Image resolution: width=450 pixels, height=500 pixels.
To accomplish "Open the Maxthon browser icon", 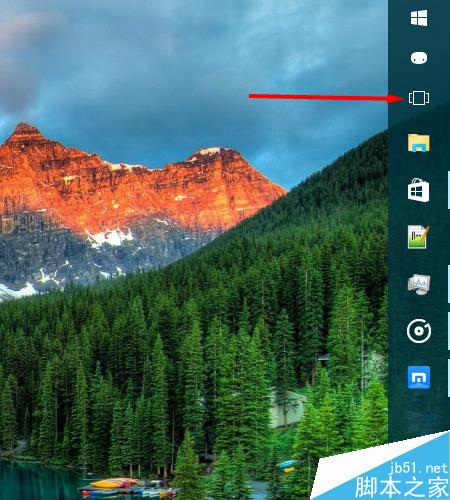I will click(419, 378).
